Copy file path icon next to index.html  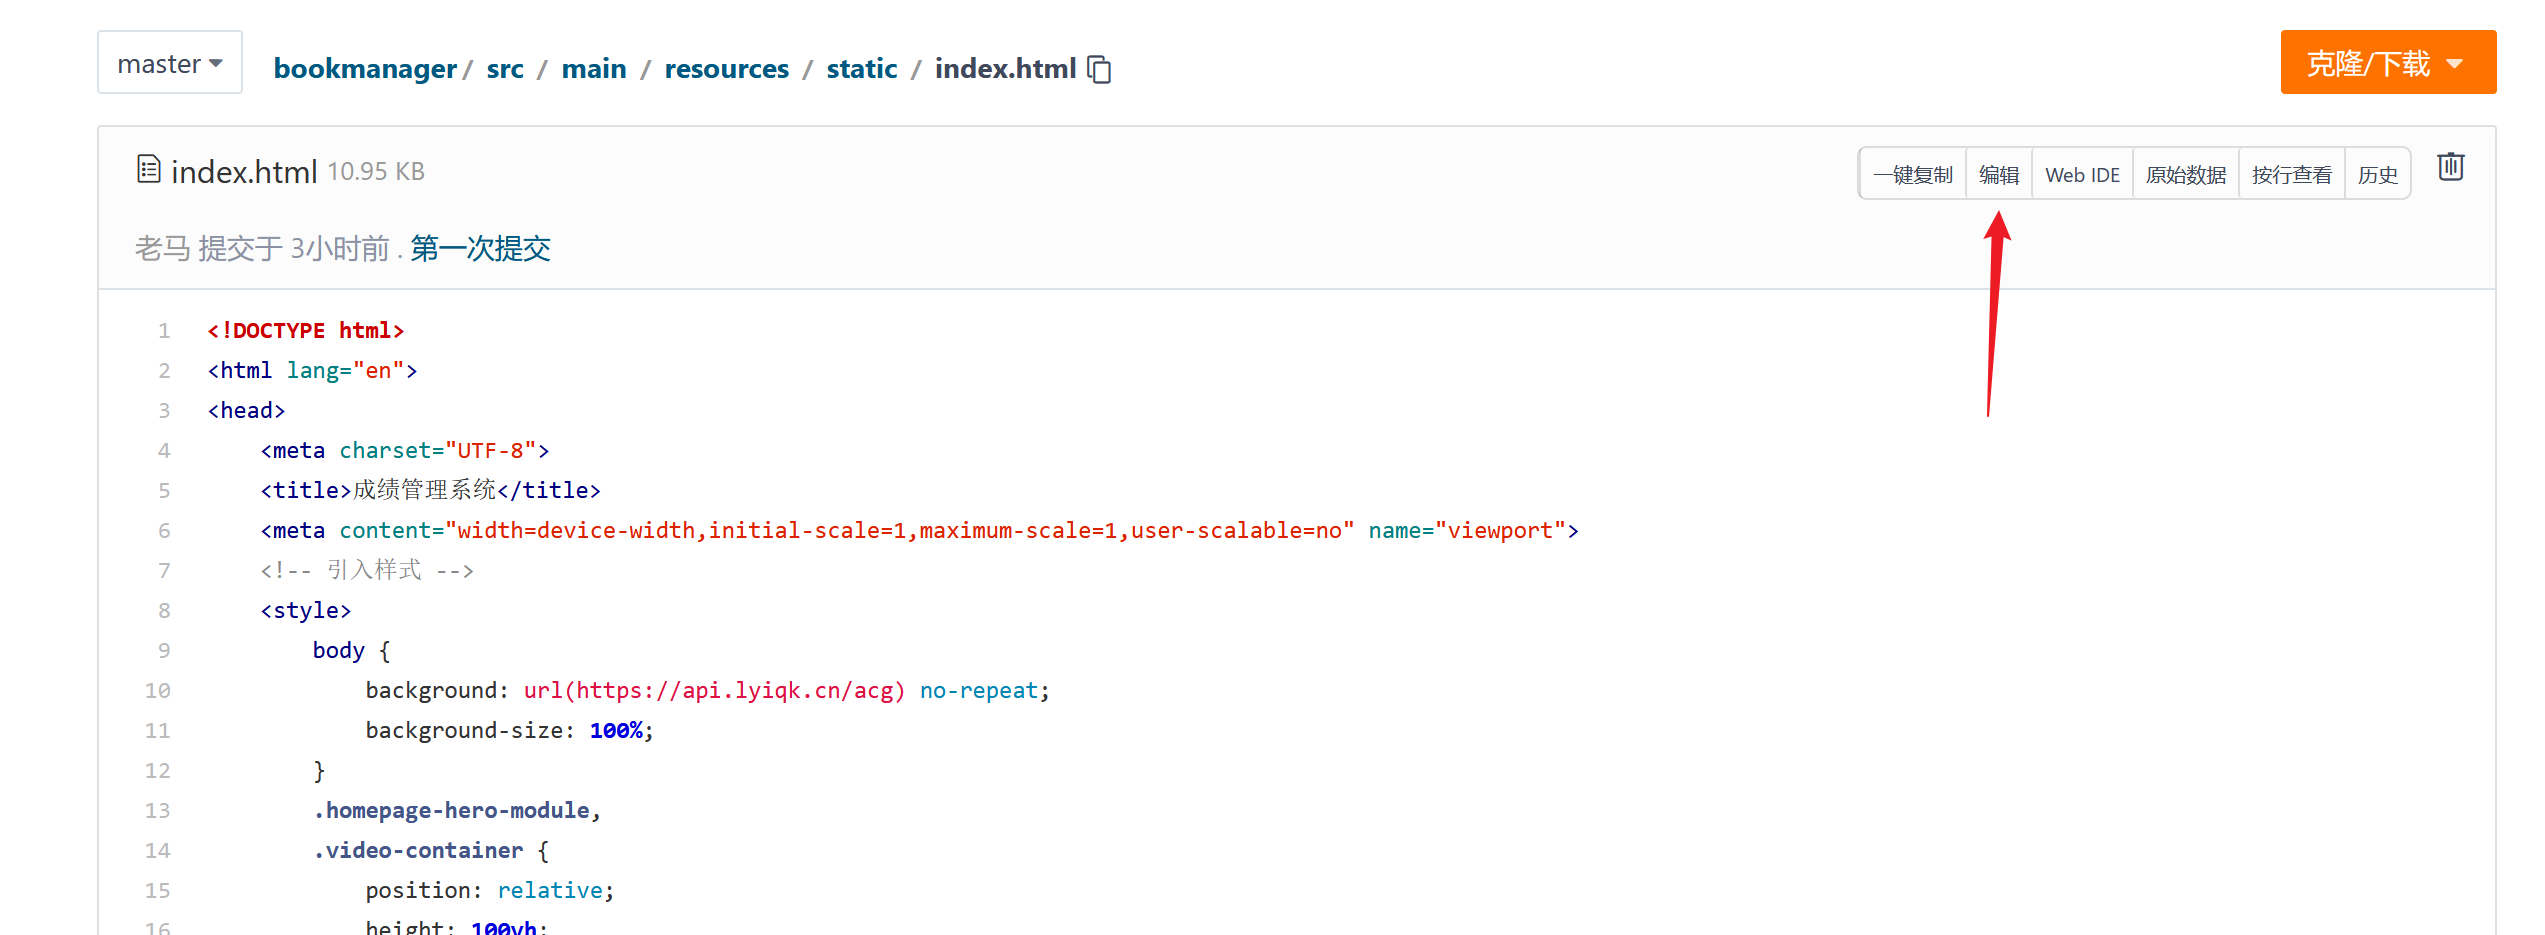(1099, 69)
